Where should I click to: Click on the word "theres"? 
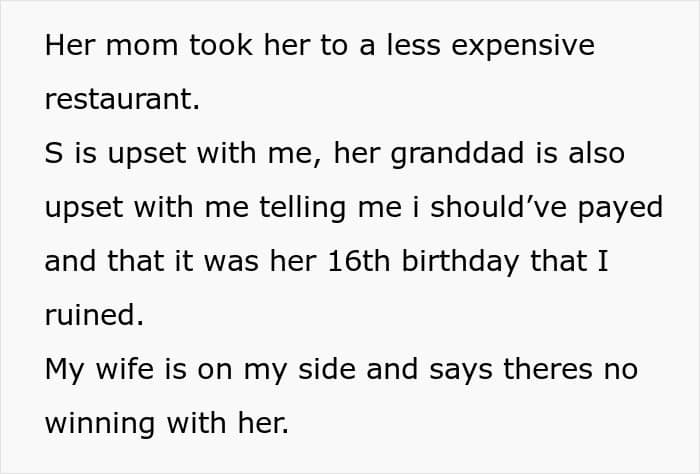point(545,370)
